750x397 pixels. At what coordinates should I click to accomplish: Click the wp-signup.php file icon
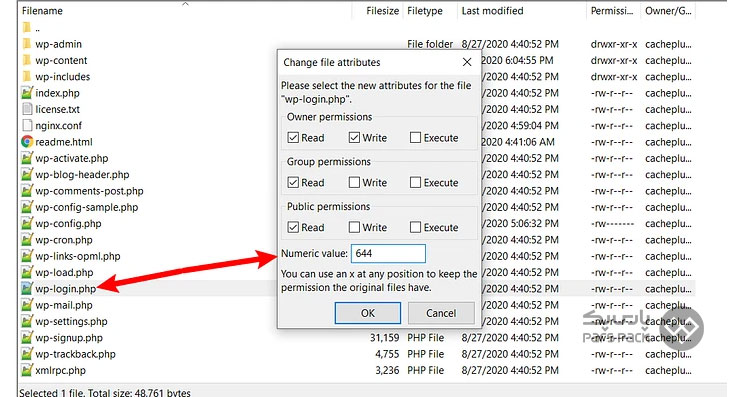click(27, 338)
